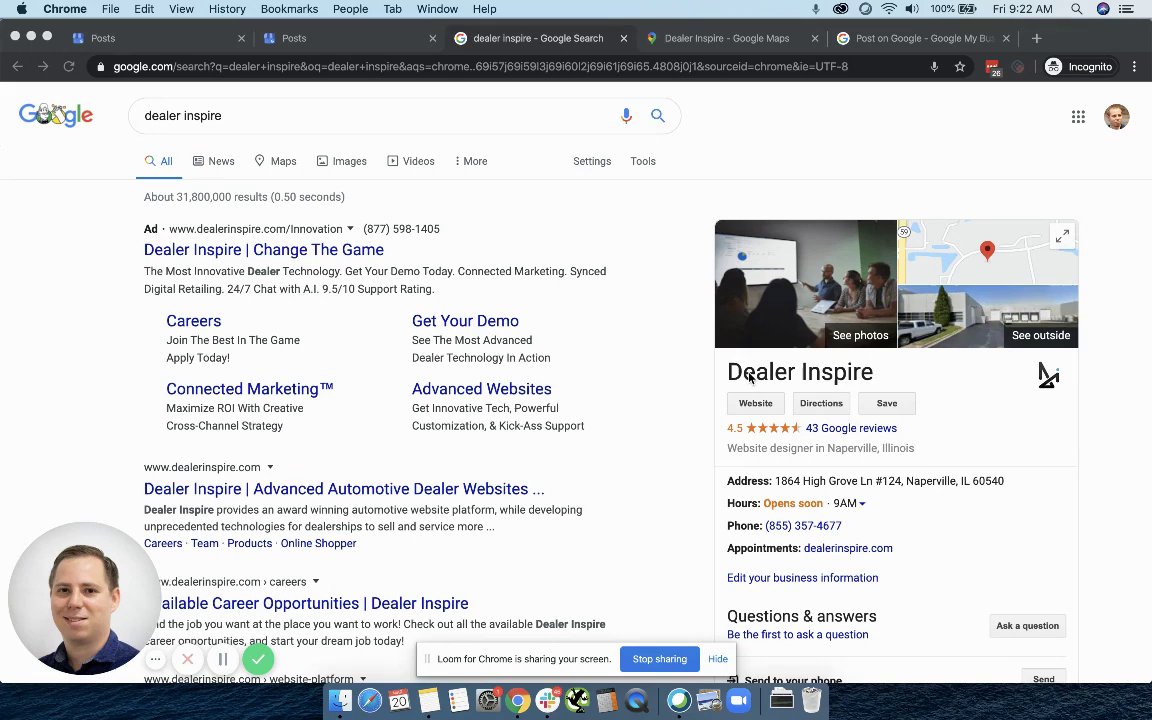
Task: Finish the Loom recording with green checkmark
Action: (x=258, y=659)
